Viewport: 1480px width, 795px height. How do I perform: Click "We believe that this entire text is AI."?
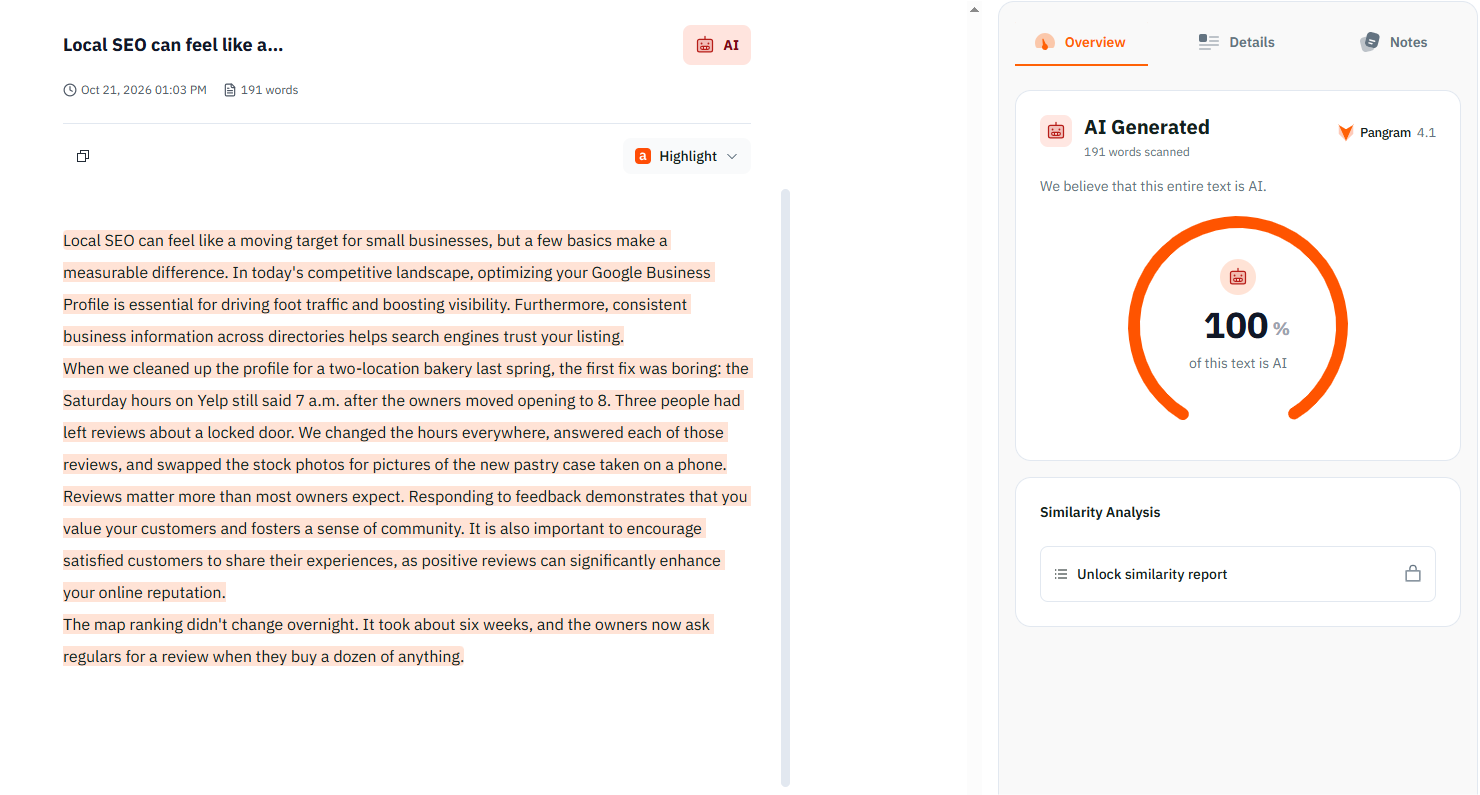(x=1153, y=186)
